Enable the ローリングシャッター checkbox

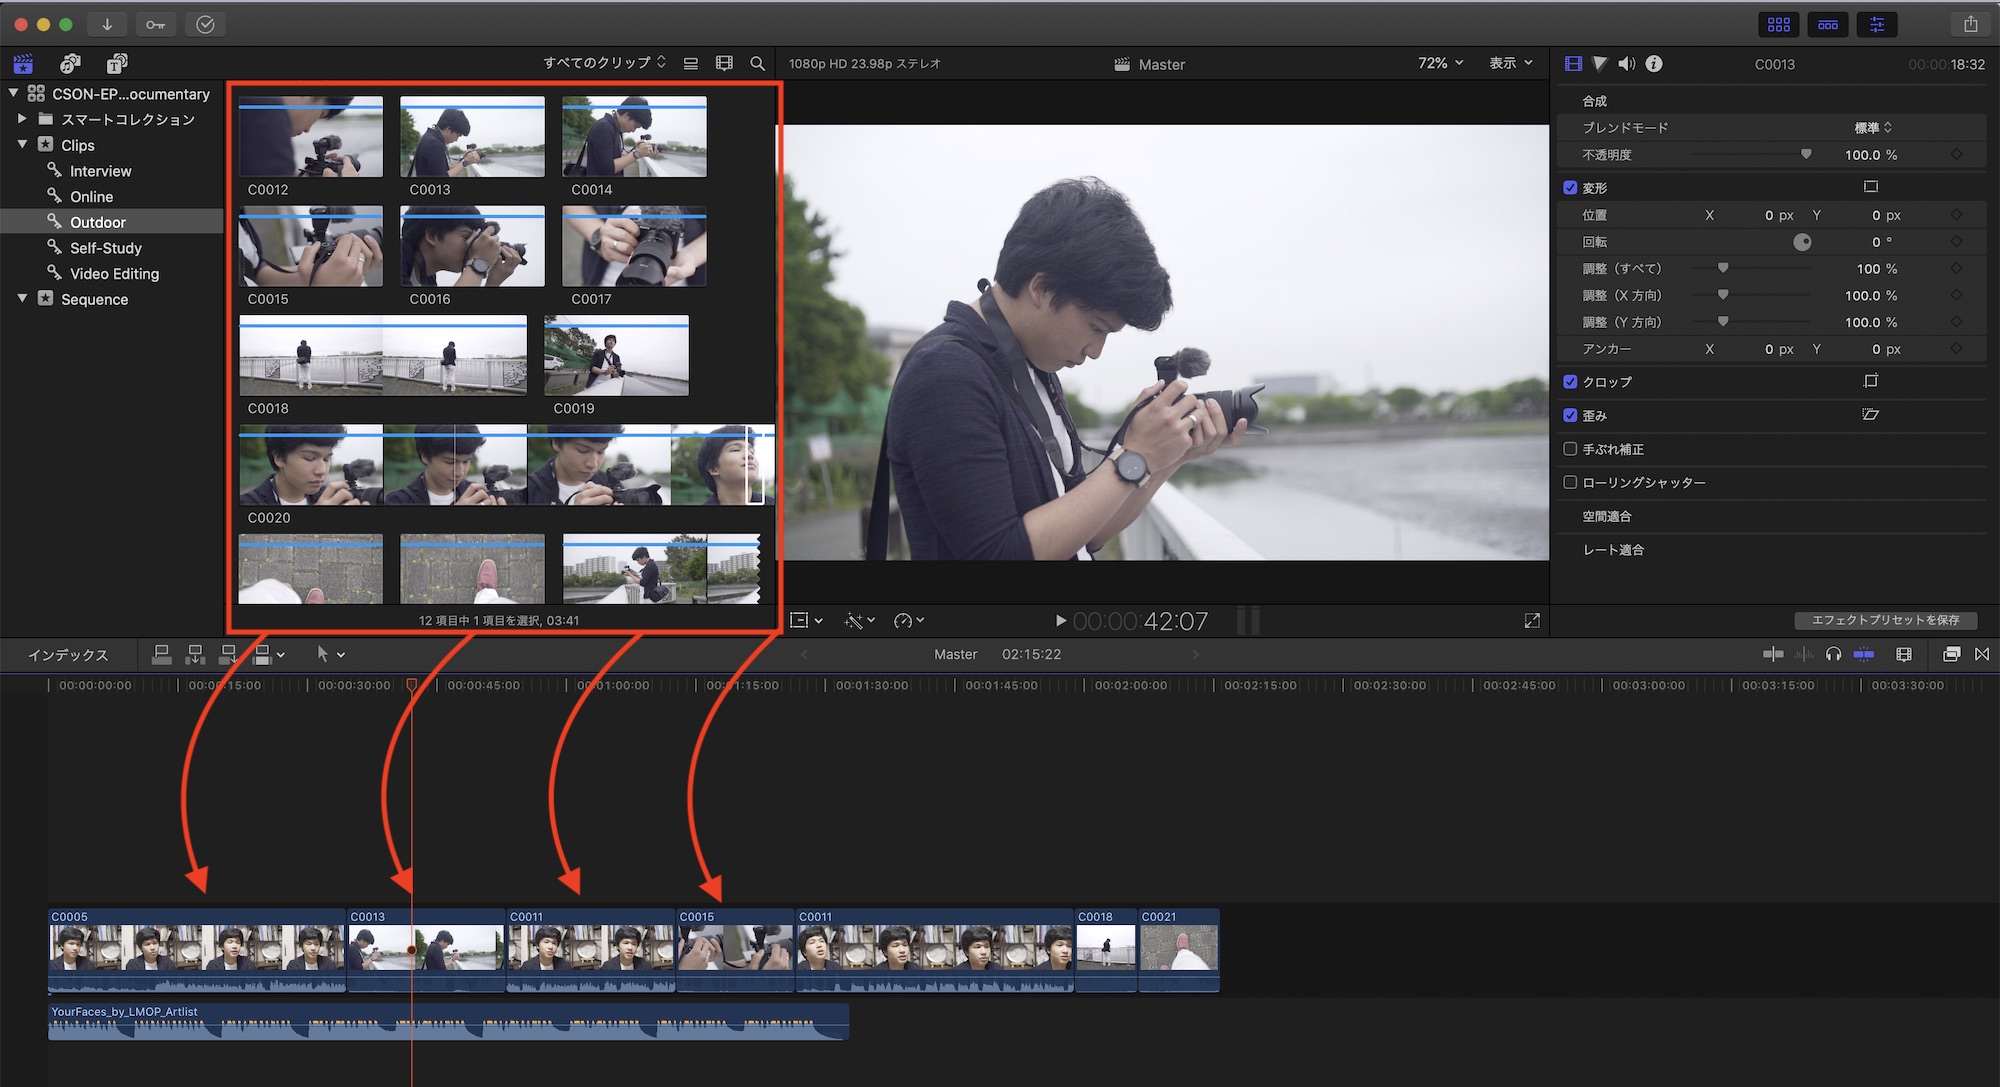point(1570,482)
